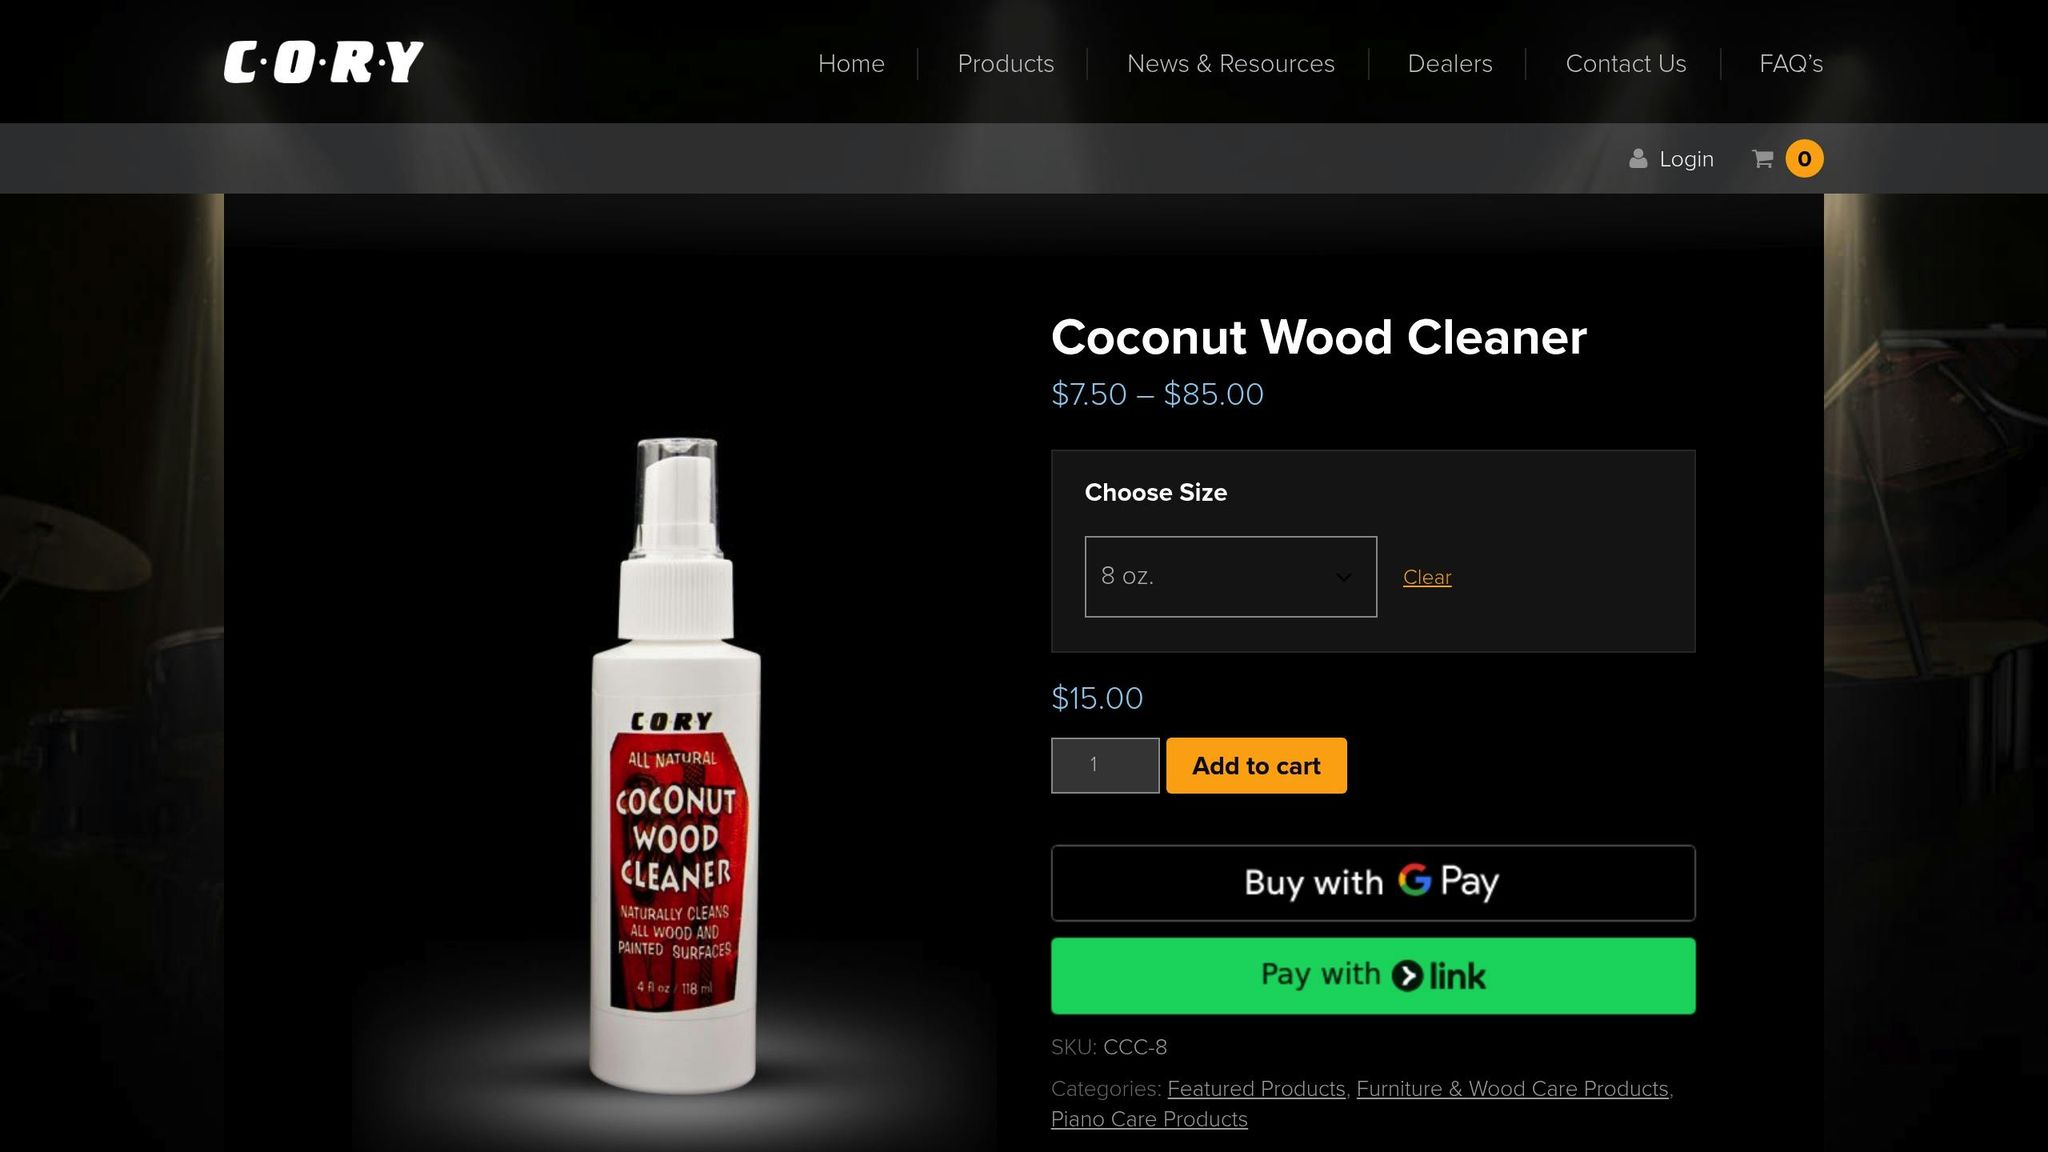Screen dimensions: 2048x1152
Task: Navigate to Contact Us
Action: point(1626,63)
